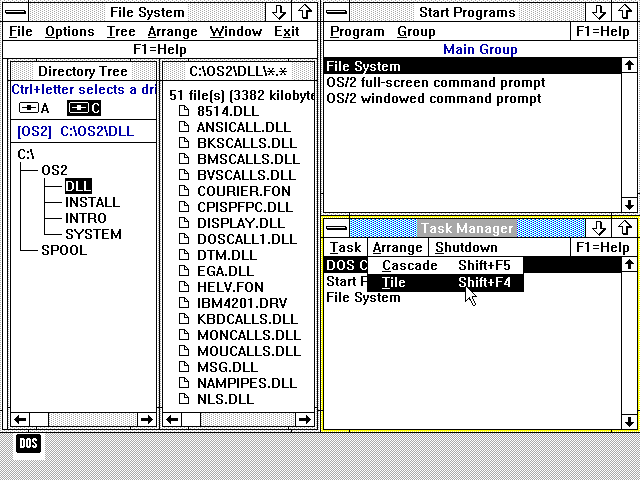Open Task menu in Task Manager

point(345,247)
